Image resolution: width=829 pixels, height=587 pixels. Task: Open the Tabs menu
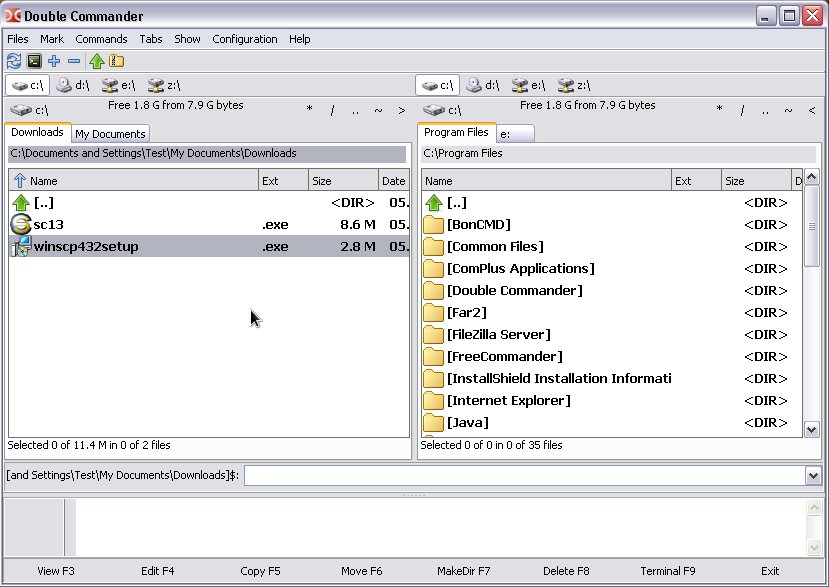pyautogui.click(x=151, y=39)
